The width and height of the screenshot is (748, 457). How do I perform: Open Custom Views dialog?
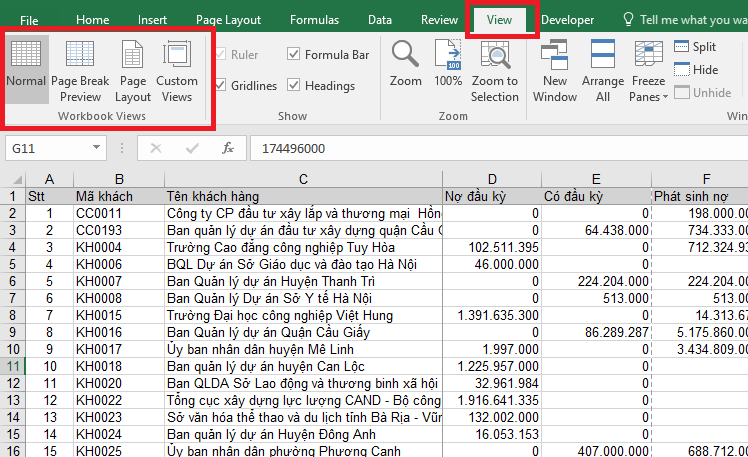coord(177,70)
